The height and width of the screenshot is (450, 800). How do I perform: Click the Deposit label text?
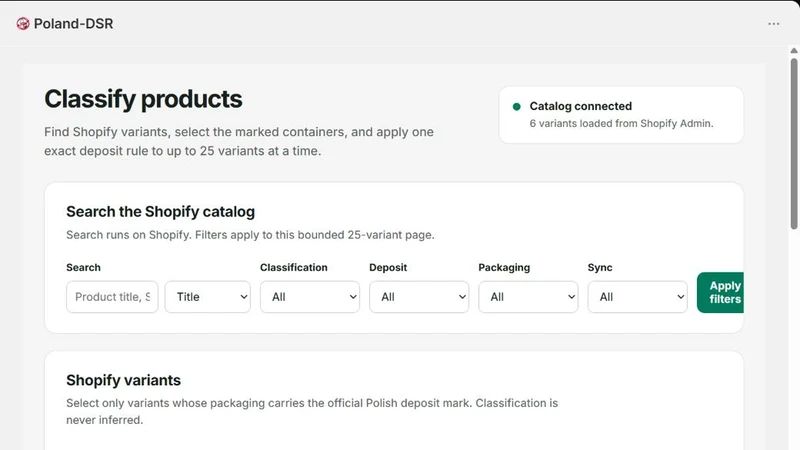click(388, 267)
